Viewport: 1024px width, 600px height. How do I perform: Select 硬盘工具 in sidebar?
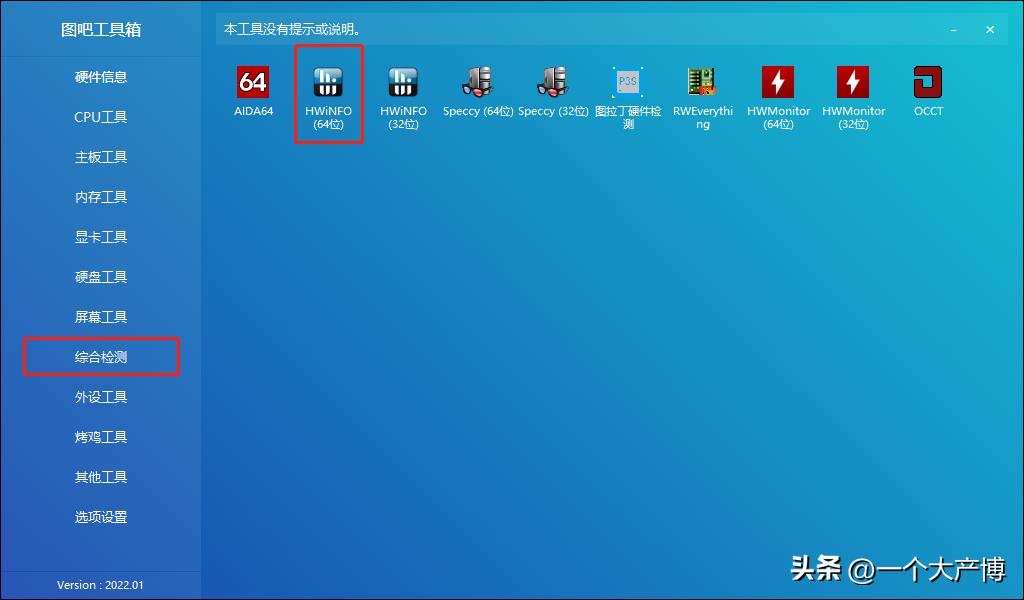(101, 277)
